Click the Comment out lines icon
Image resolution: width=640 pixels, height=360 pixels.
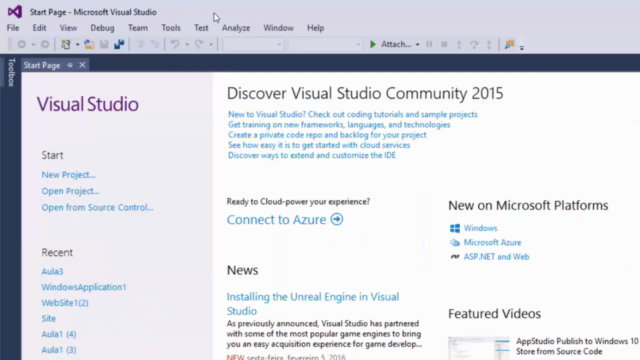[140, 44]
